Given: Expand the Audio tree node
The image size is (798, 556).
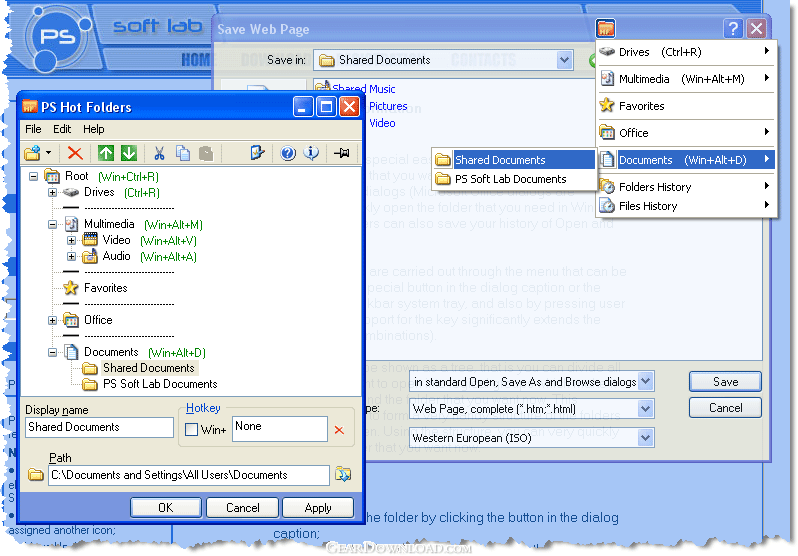Looking at the screenshot, I should pyautogui.click(x=71, y=257).
